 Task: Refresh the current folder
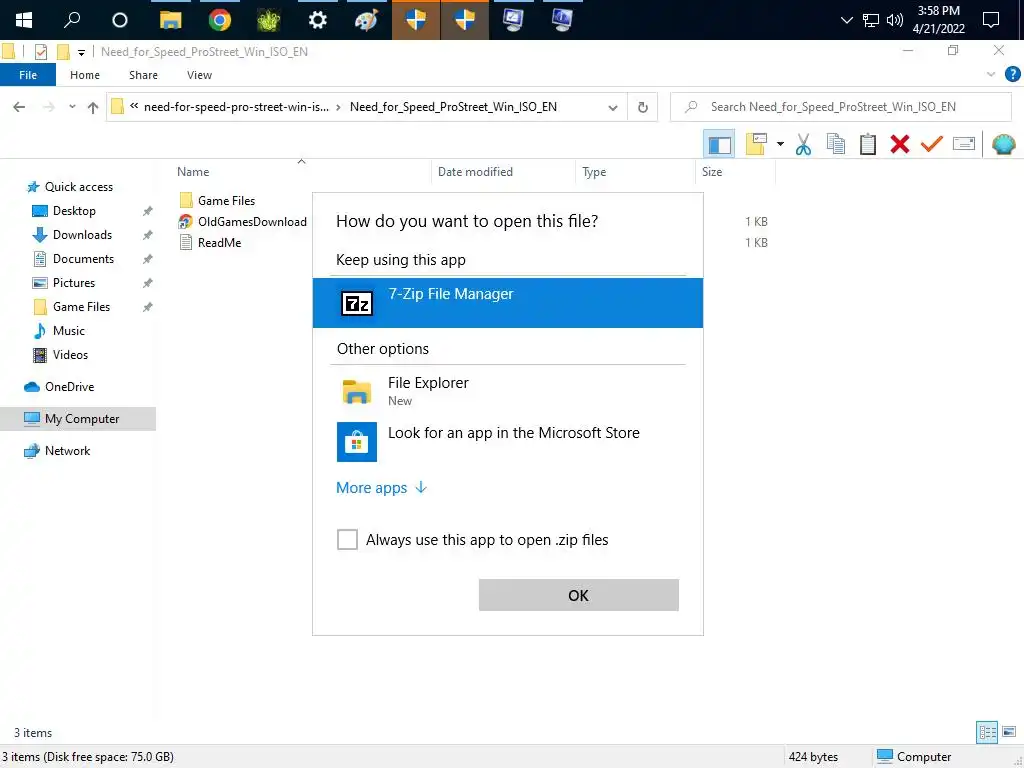click(x=643, y=107)
